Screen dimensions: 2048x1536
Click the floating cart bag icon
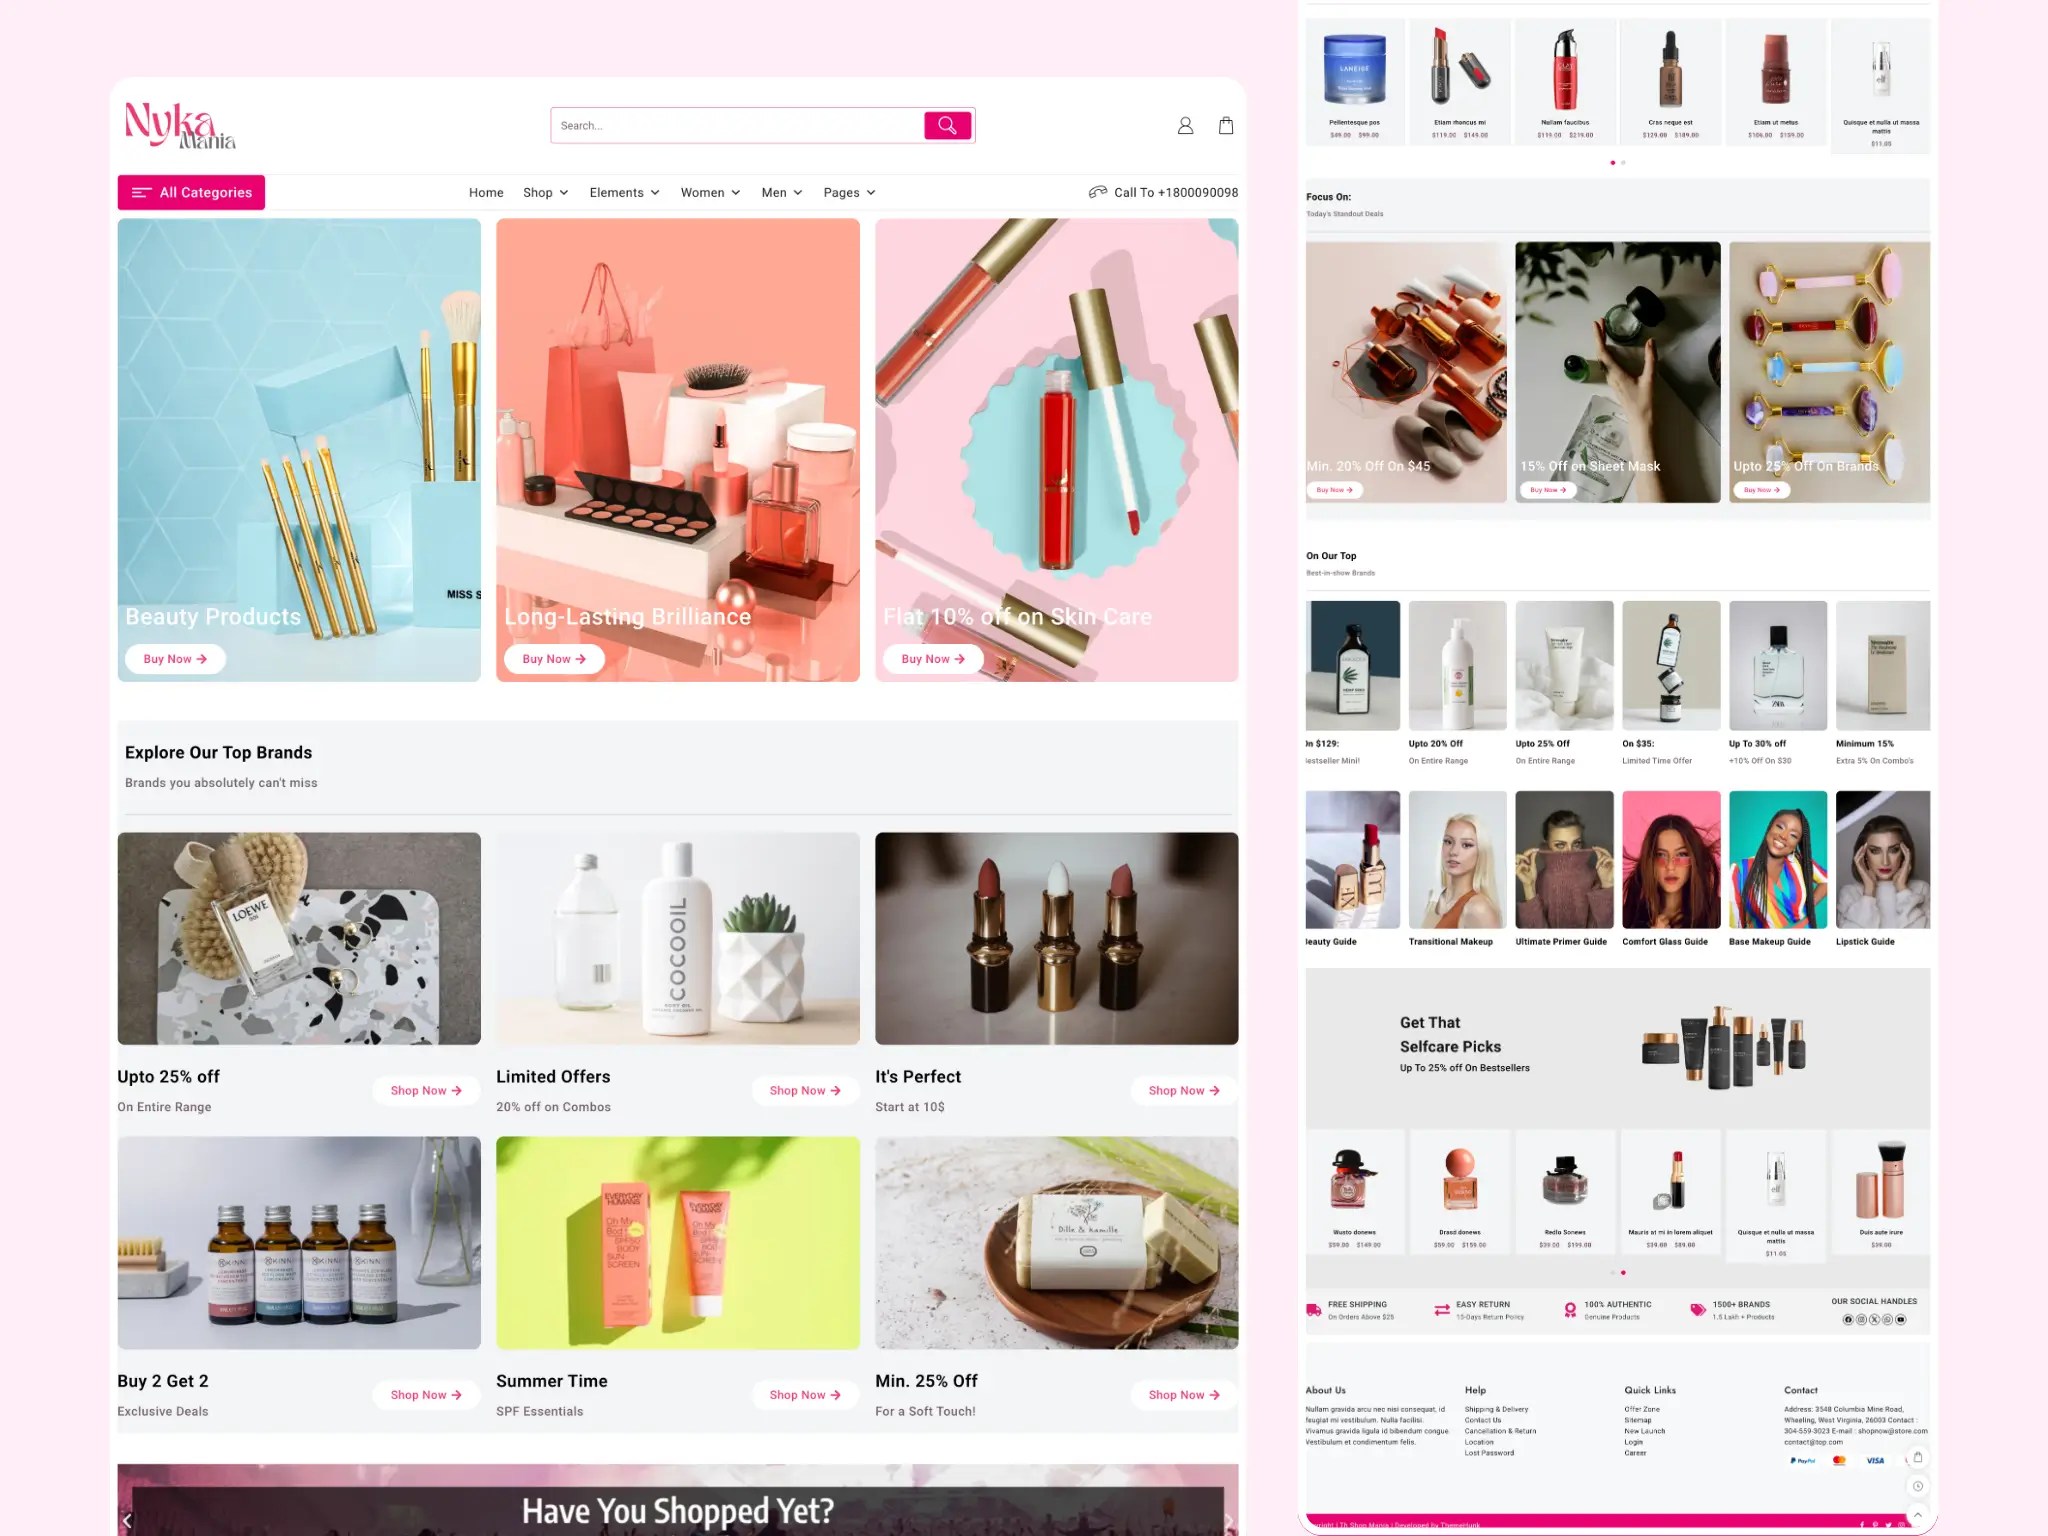pos(1918,1457)
